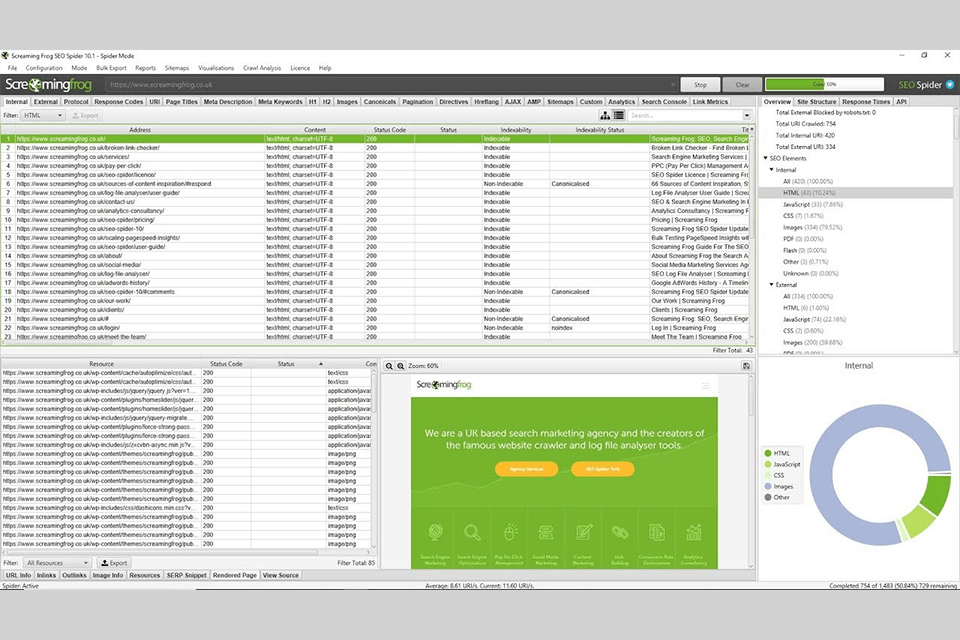Save the rendered page screenshot icon
The image size is (960, 640).
[x=746, y=366]
